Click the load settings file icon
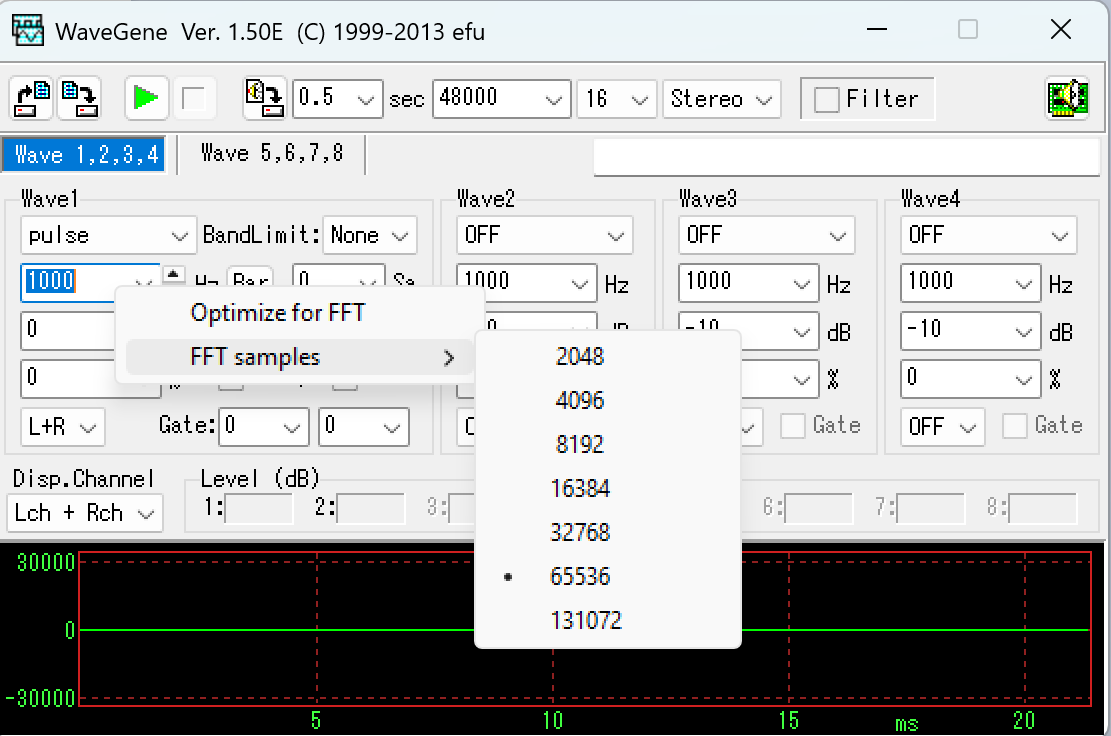The image size is (1111, 736). [32, 98]
